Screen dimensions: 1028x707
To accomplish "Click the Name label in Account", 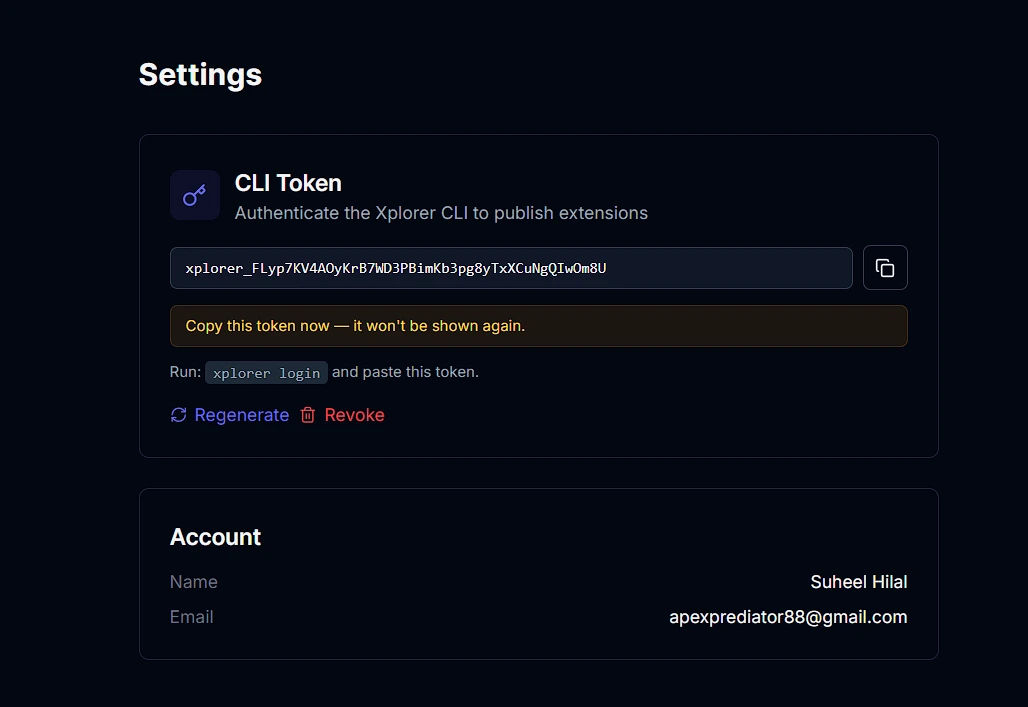I will tap(193, 581).
